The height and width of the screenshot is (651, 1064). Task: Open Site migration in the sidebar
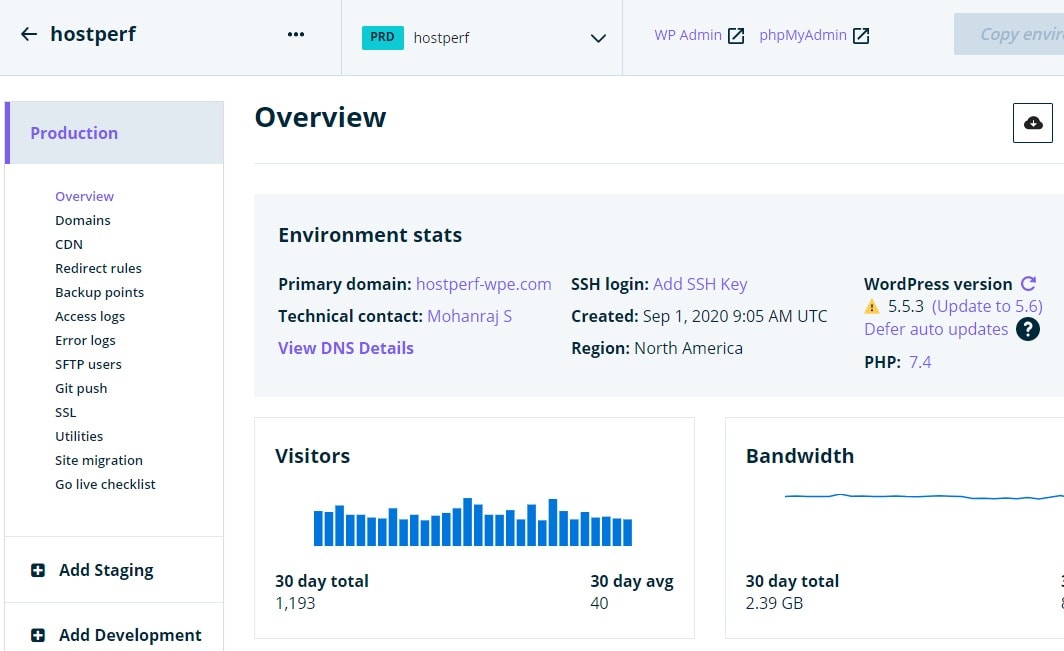click(99, 460)
